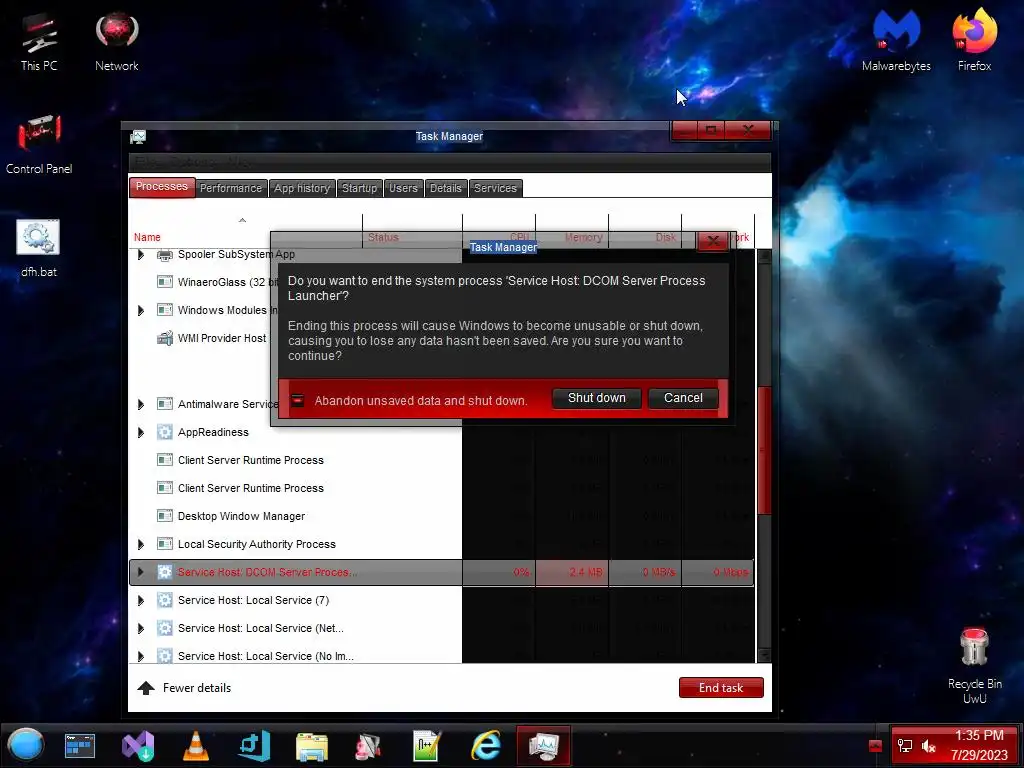Click the muted volume tray icon
Screen dimensions: 1024x768
(x=929, y=746)
